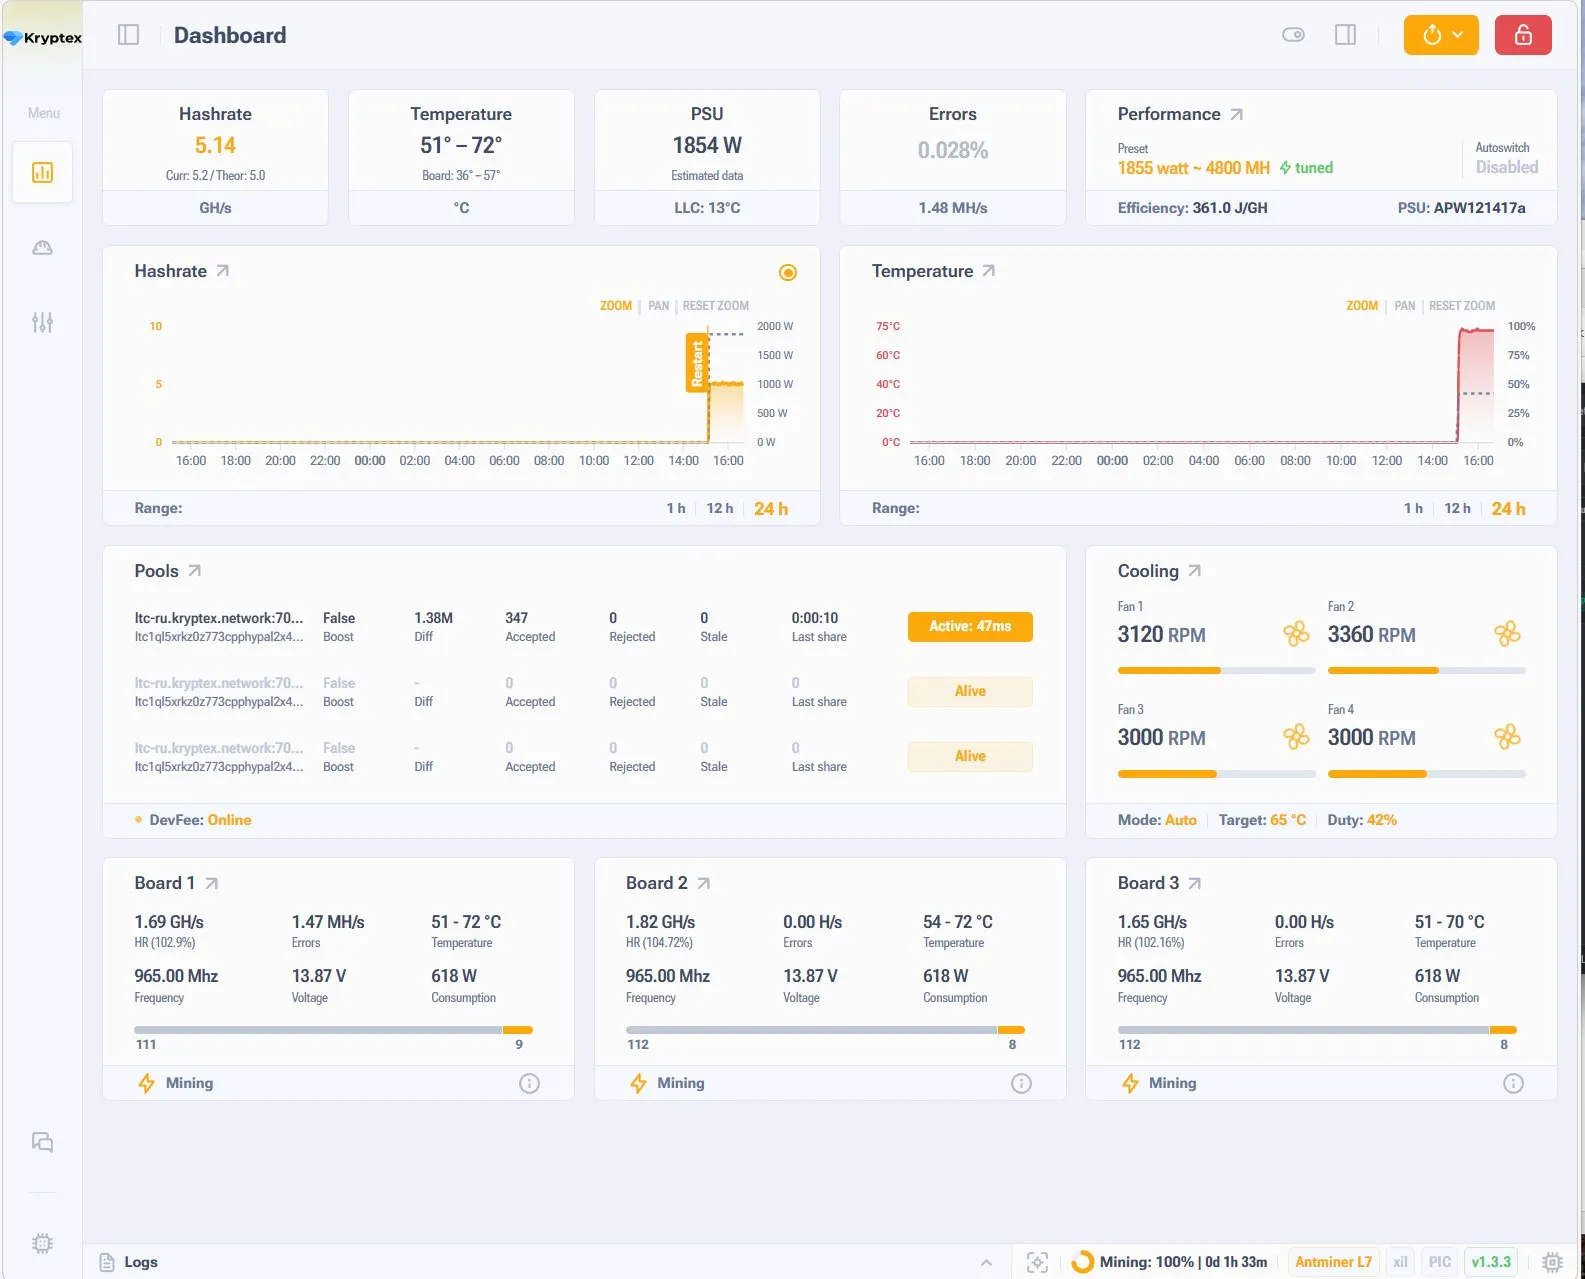Select PAN mode on Hashrate chart

(658, 306)
